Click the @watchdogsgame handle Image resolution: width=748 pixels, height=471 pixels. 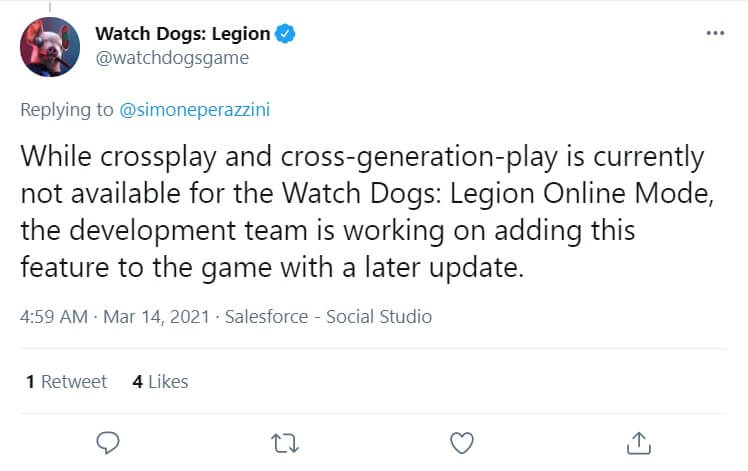click(x=171, y=57)
